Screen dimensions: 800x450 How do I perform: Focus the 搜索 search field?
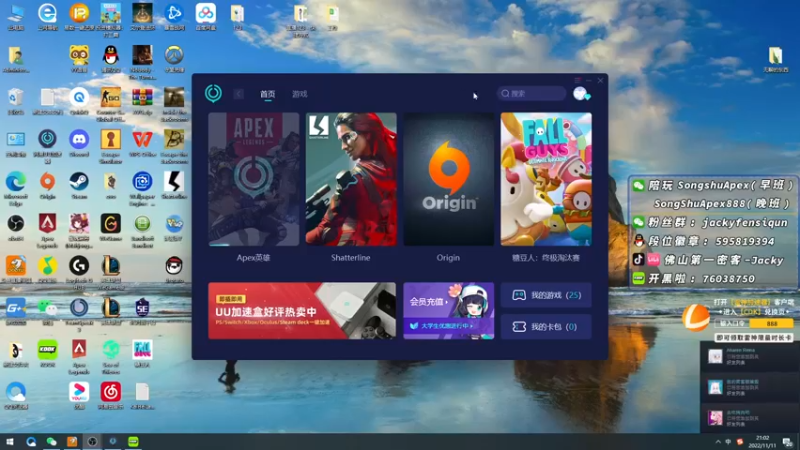[x=531, y=93]
